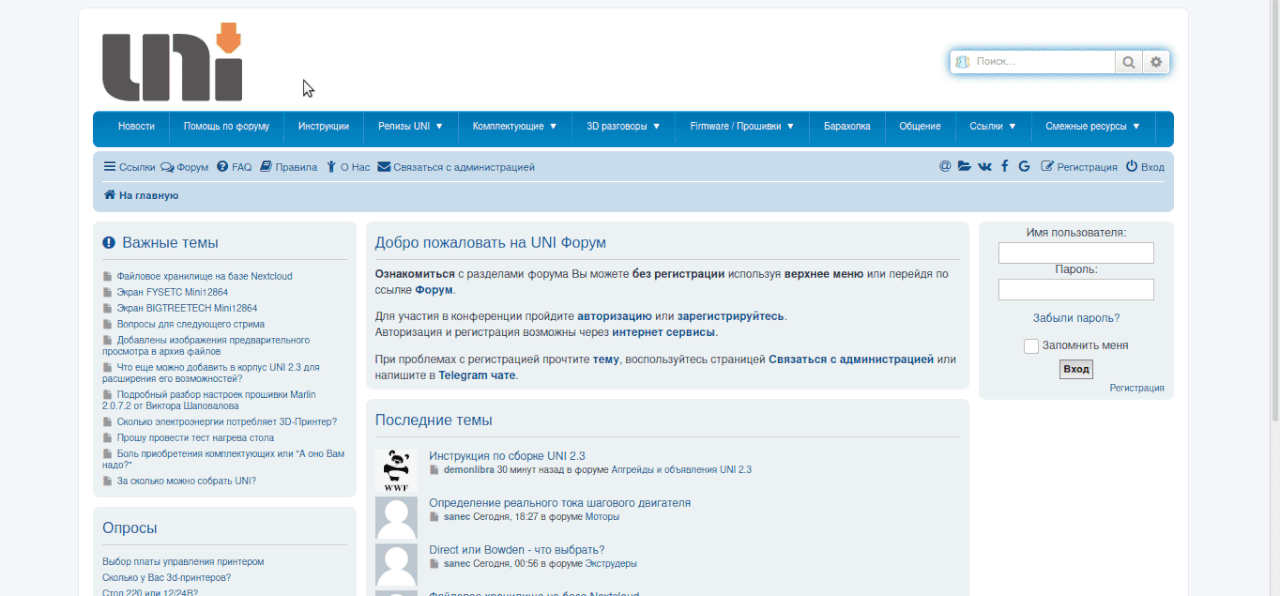Viewport: 1280px width, 596px height.
Task: Expand the Релизы UNI dropdown menu
Action: pos(410,126)
